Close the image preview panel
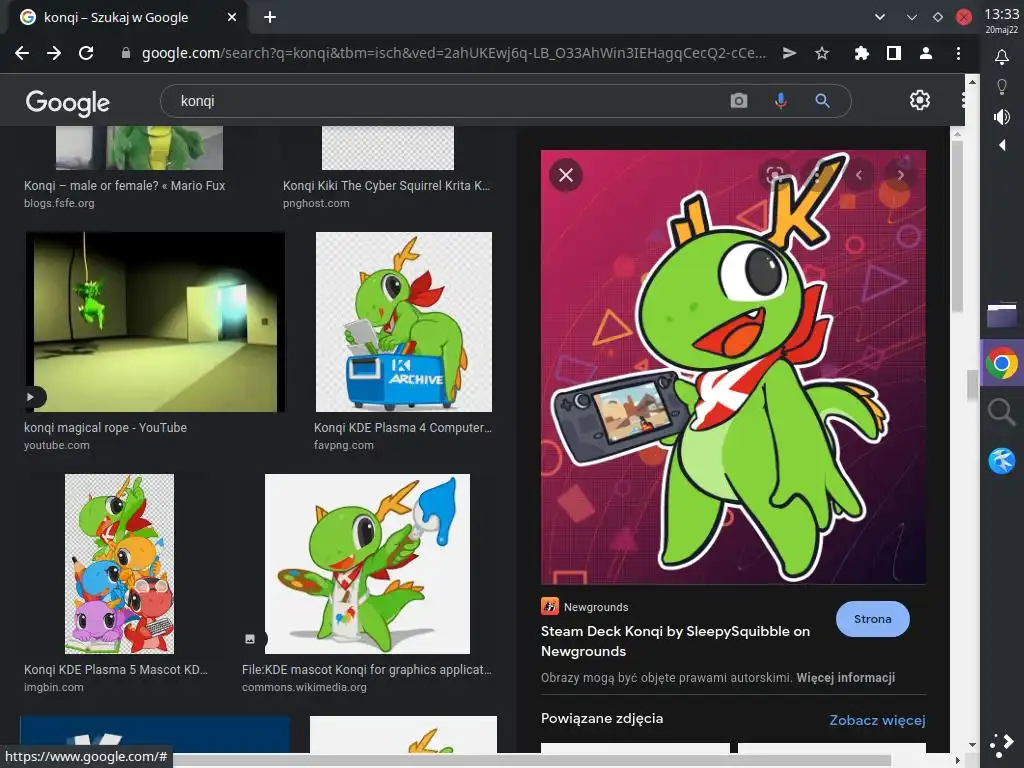This screenshot has height=768, width=1024. [x=566, y=175]
